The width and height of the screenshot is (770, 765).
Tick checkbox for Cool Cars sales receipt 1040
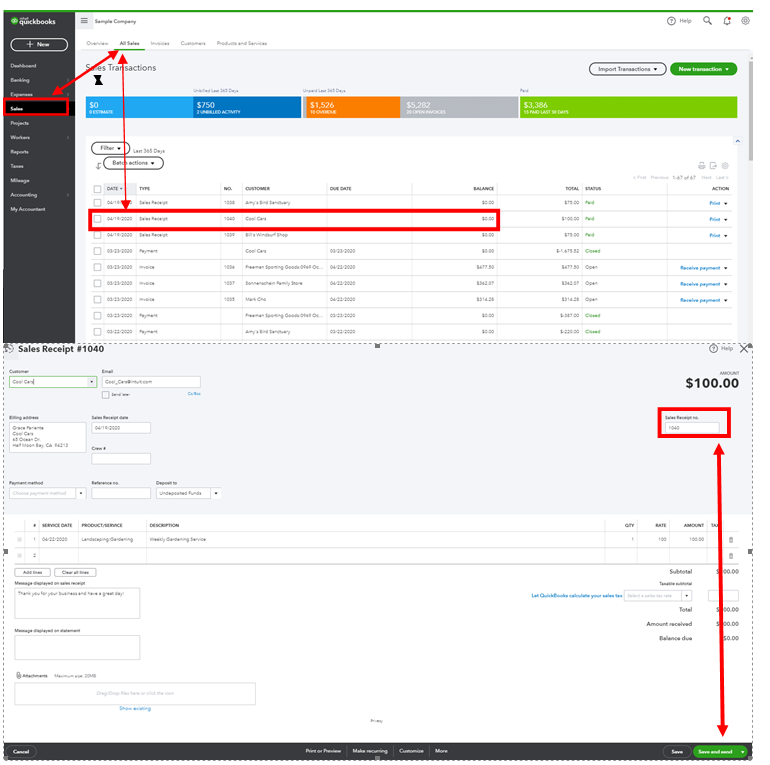pos(97,219)
